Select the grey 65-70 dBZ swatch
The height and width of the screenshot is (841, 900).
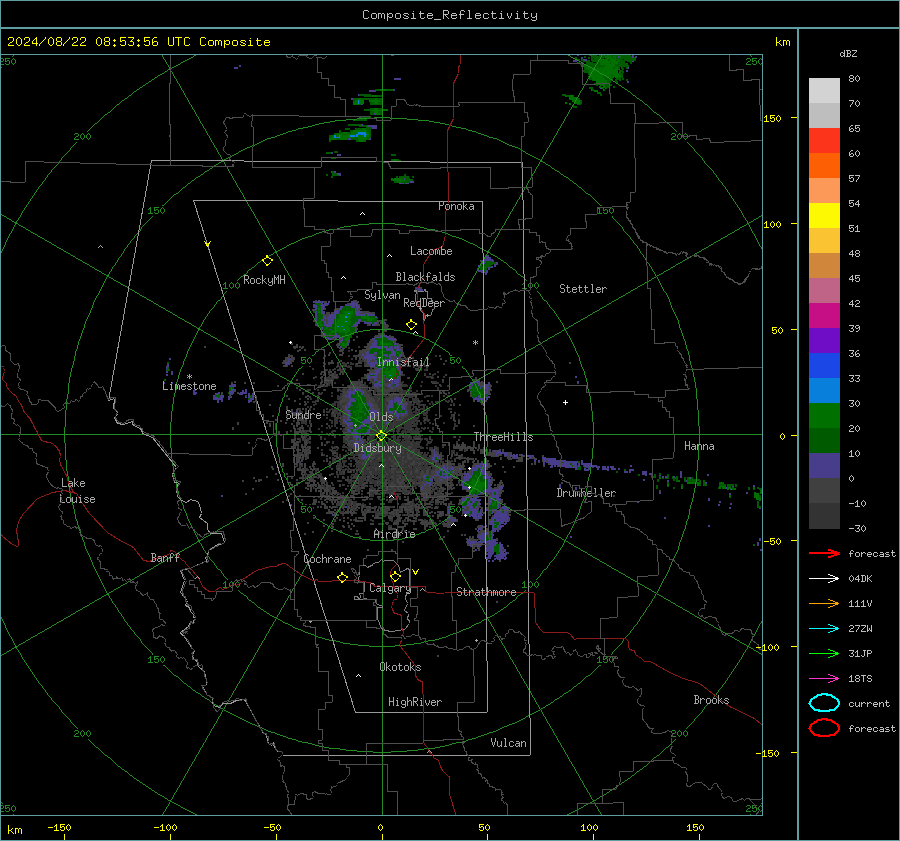[824, 115]
